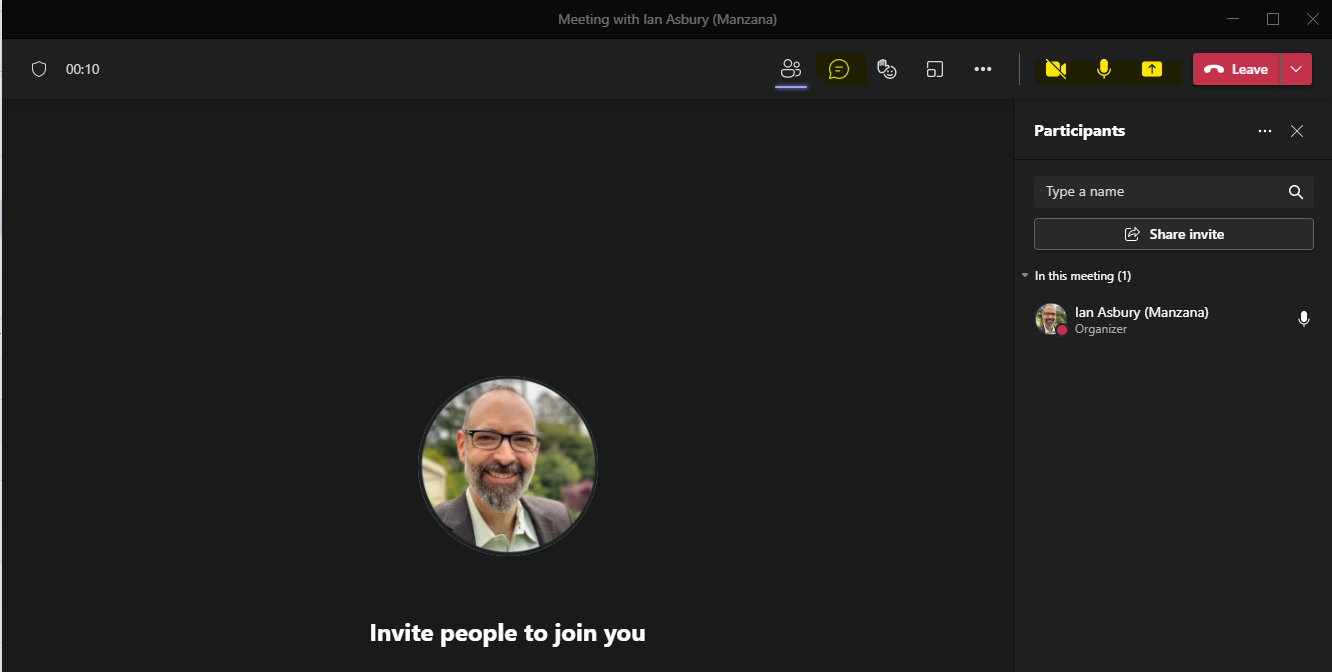Click the Type a name field
Image resolution: width=1332 pixels, height=672 pixels.
(1160, 192)
